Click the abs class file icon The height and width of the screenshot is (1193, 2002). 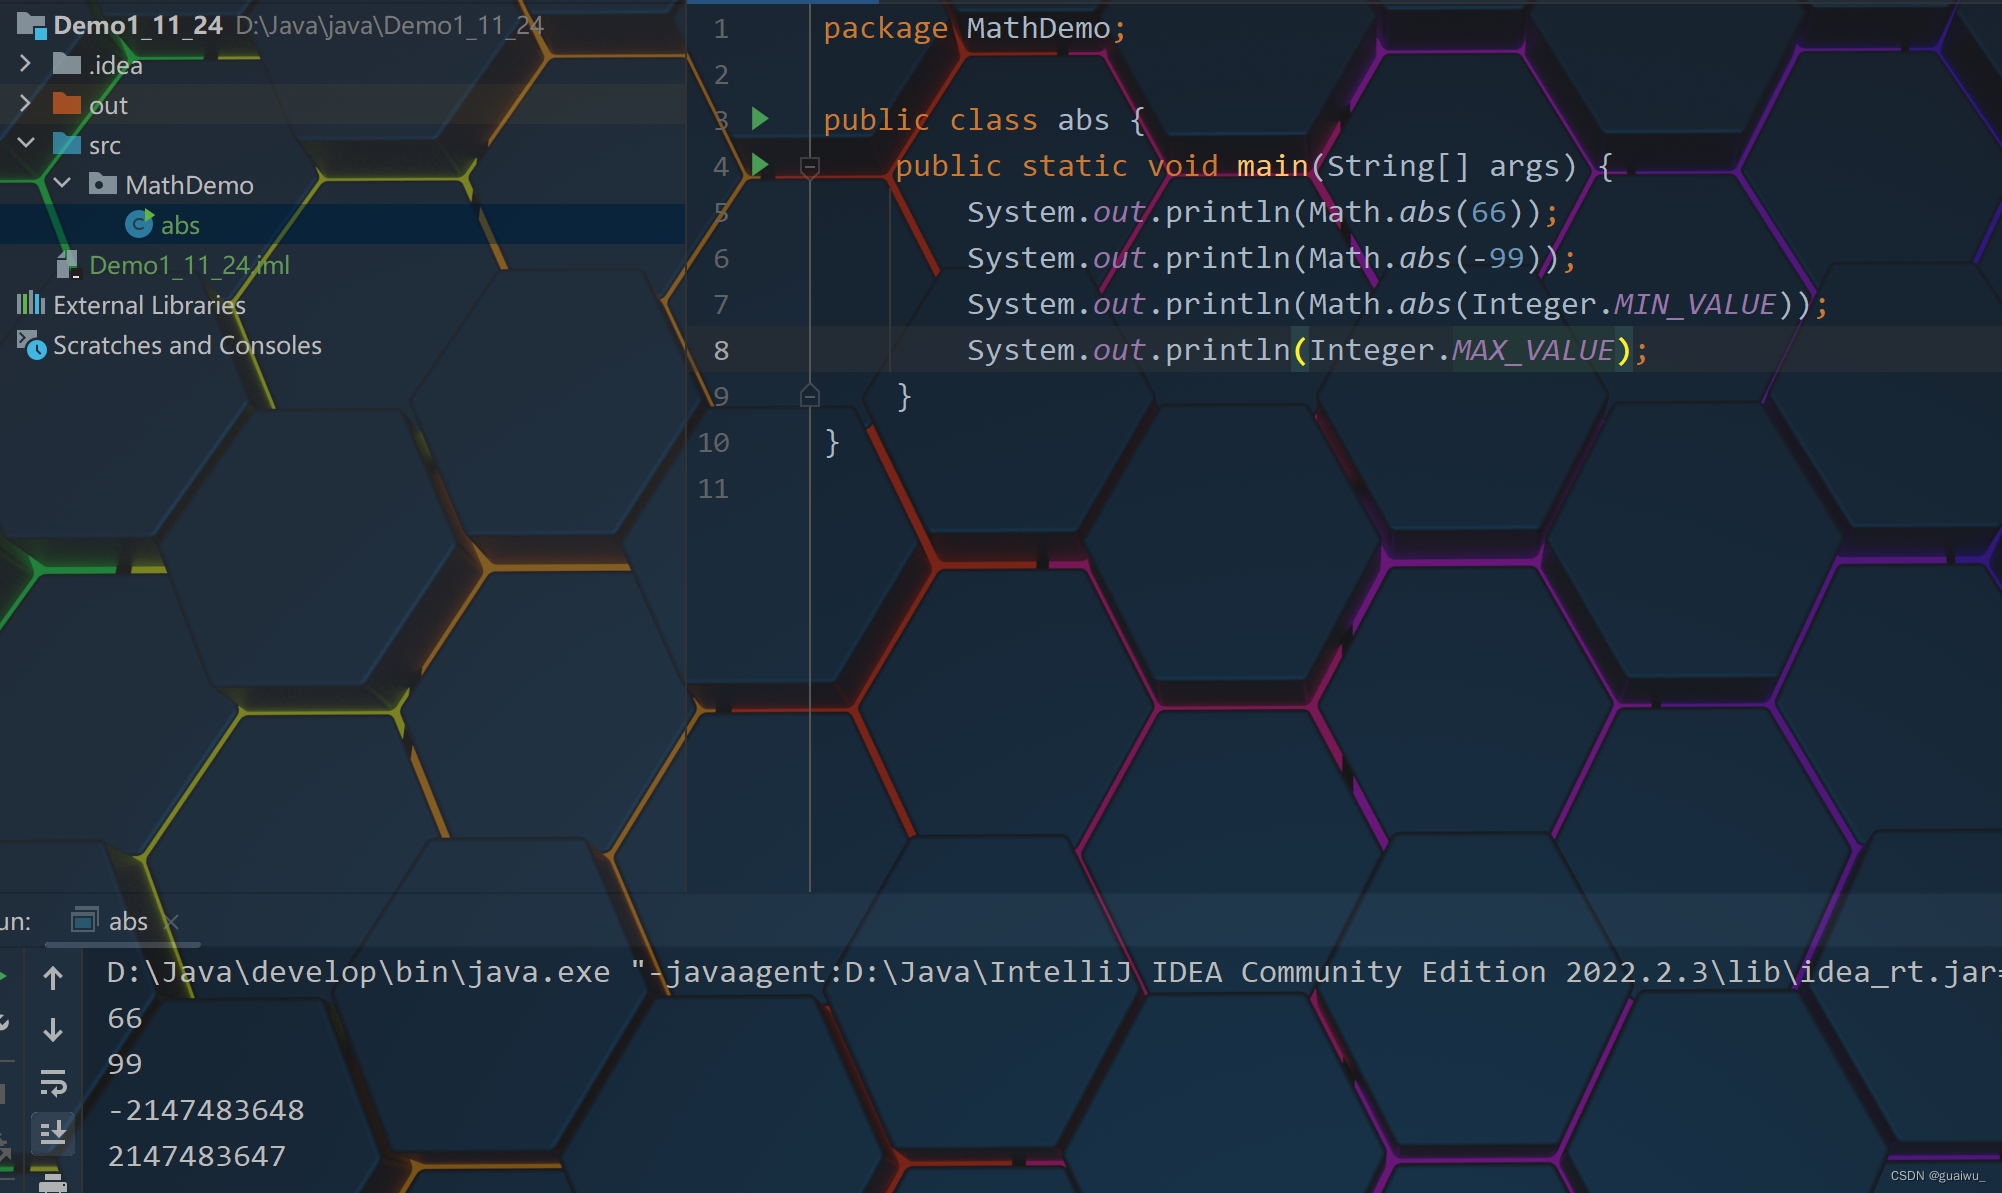[139, 224]
